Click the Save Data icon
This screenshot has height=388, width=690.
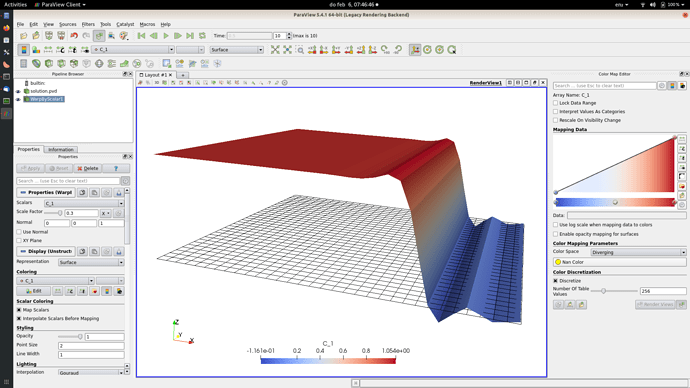click(36, 36)
